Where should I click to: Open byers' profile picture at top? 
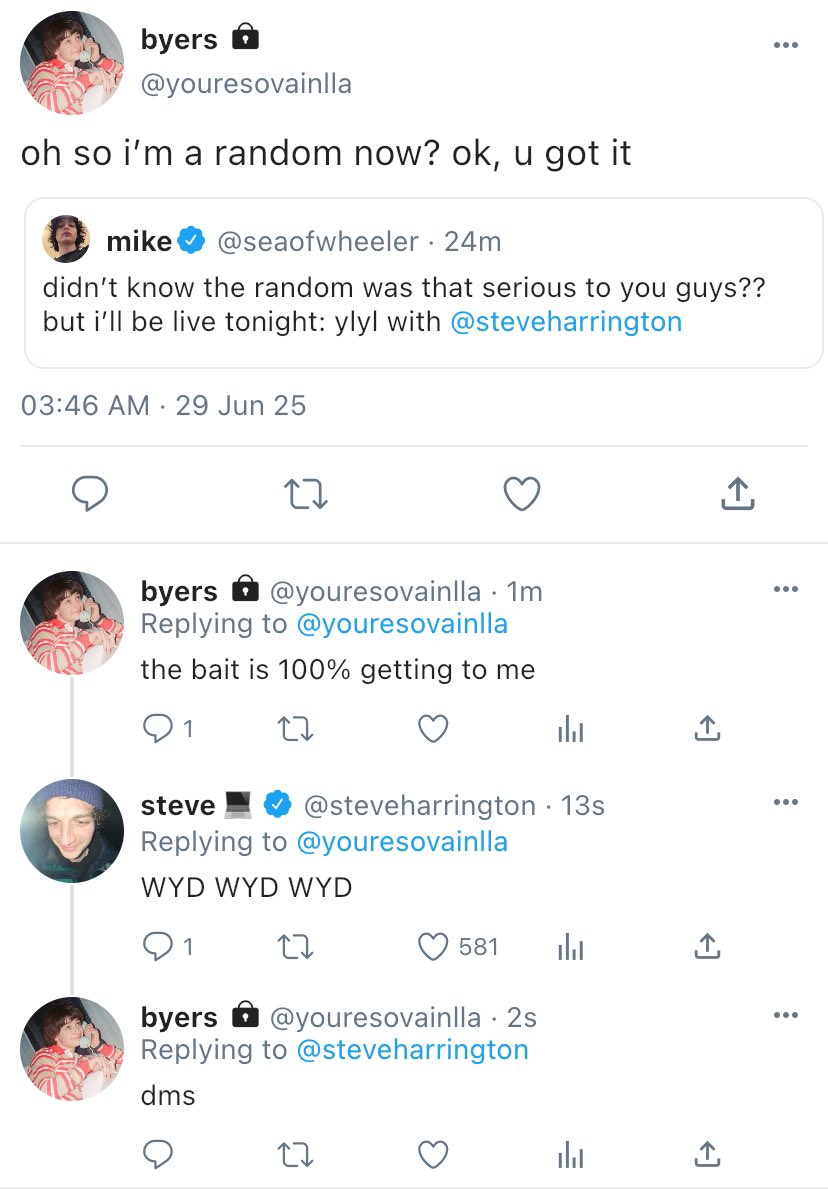pyautogui.click(x=72, y=63)
